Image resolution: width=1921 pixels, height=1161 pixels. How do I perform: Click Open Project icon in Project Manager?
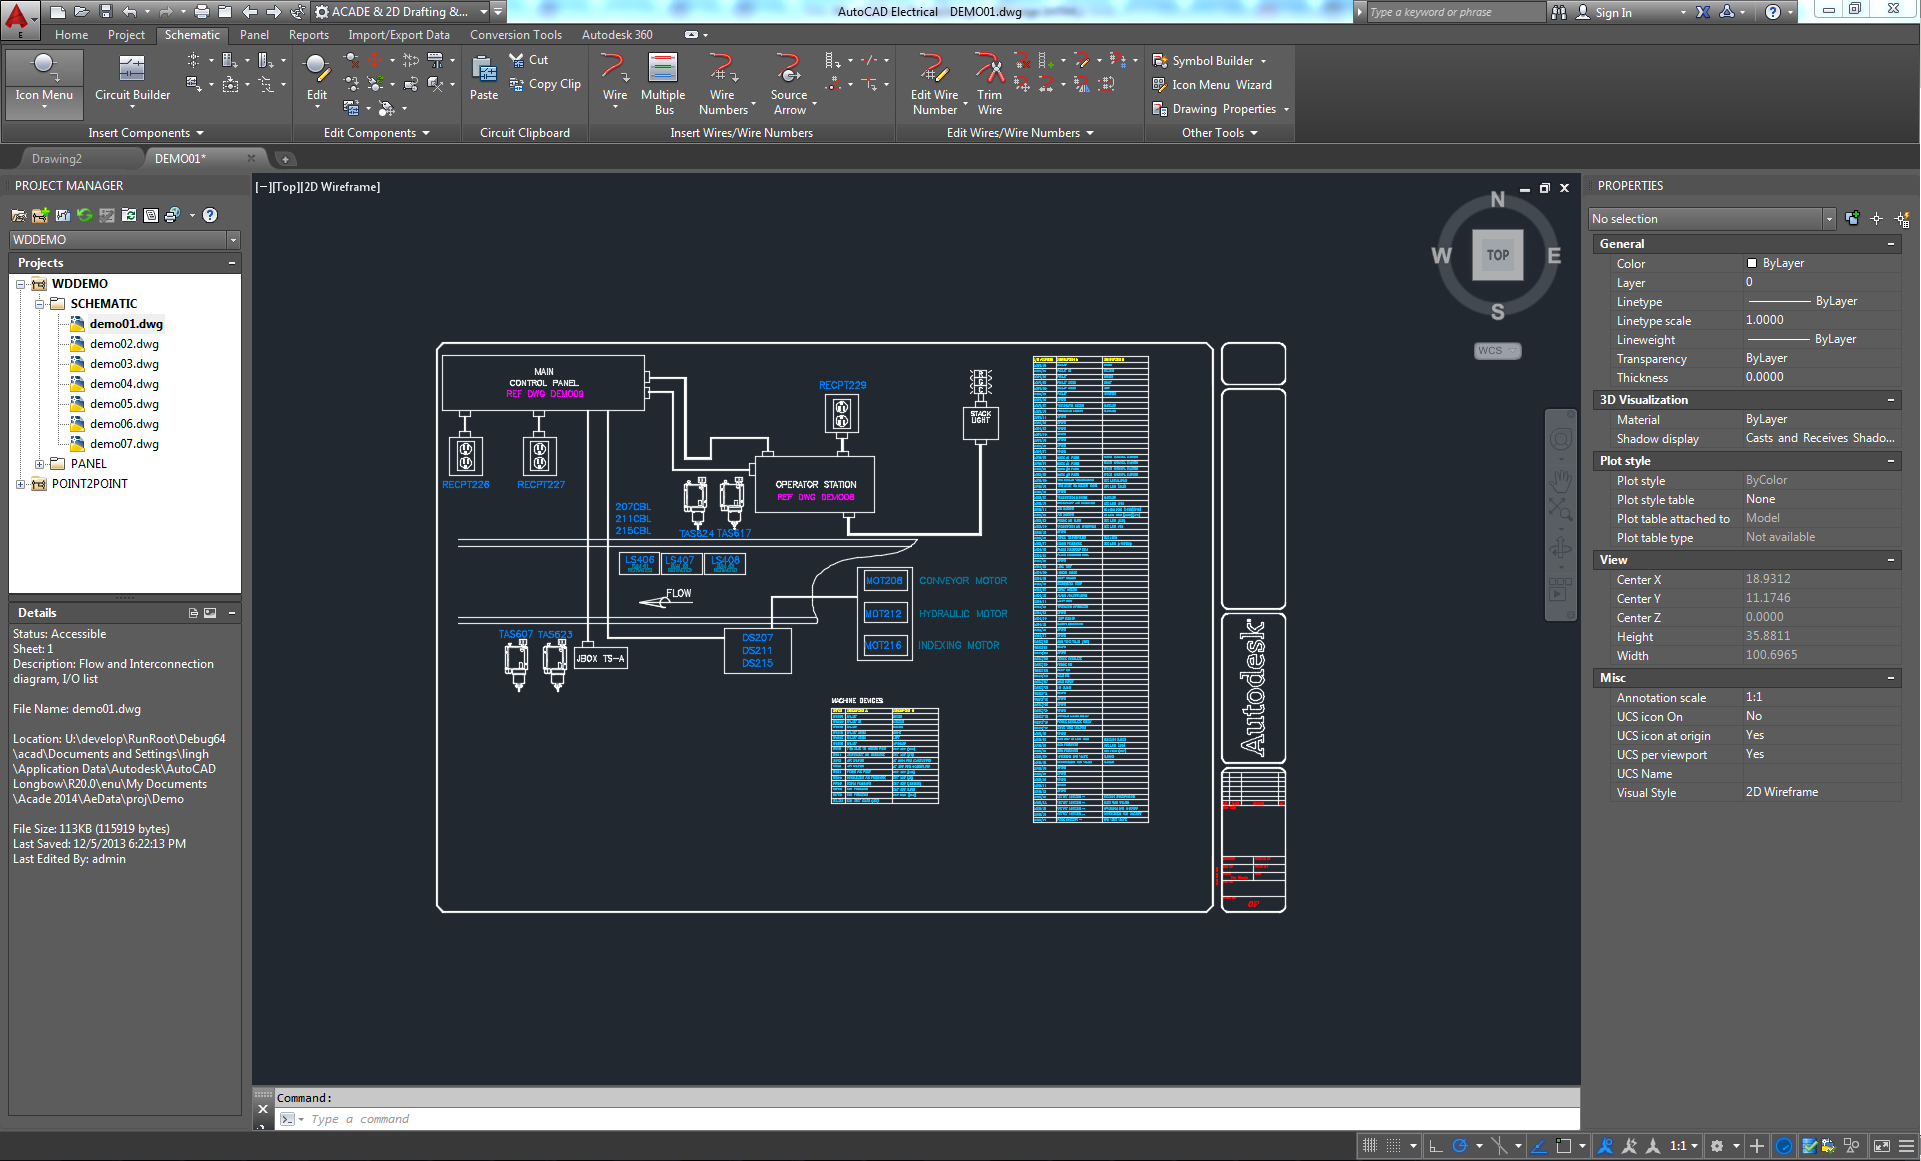coord(19,215)
